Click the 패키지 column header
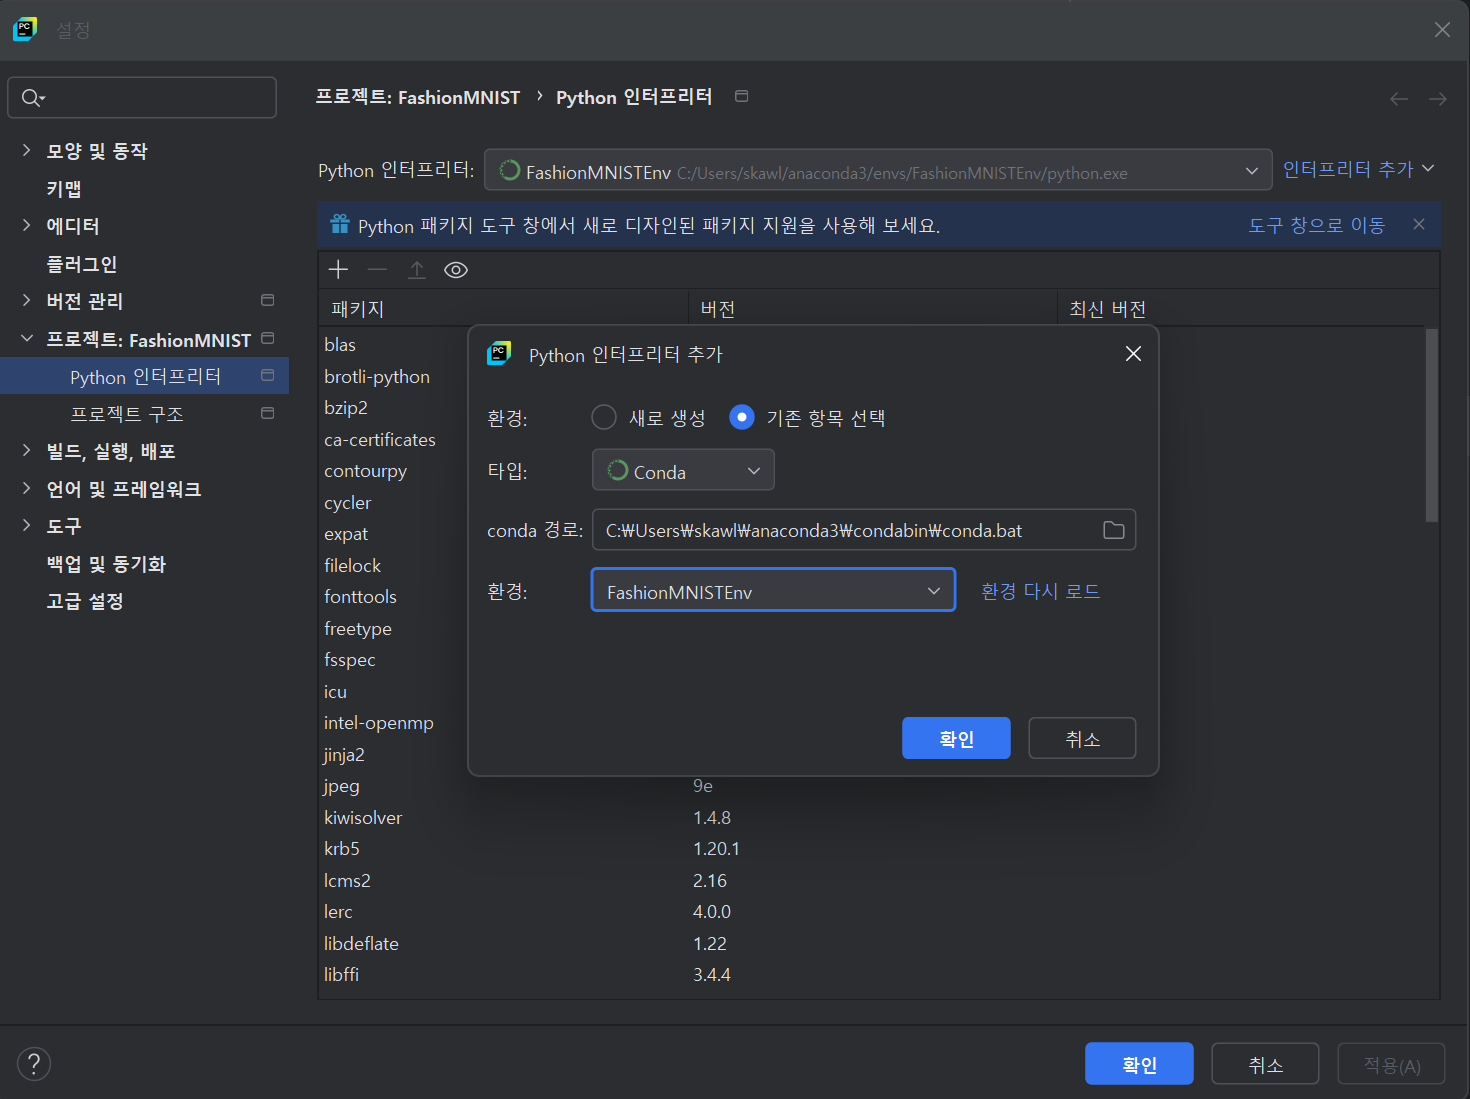The height and width of the screenshot is (1099, 1470). tap(504, 309)
